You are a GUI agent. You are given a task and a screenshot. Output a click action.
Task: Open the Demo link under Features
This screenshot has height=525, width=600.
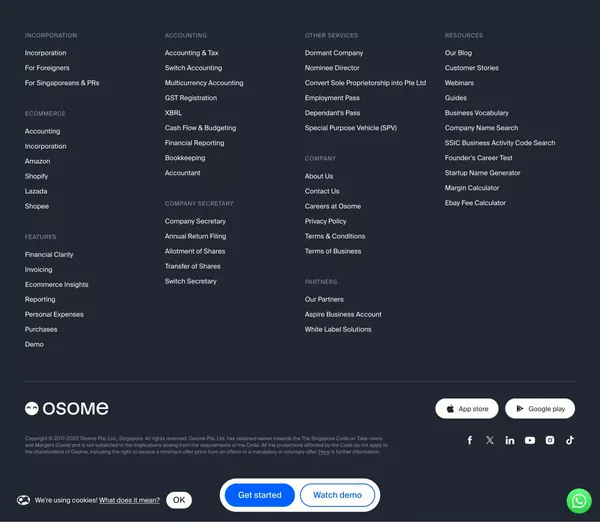click(x=34, y=344)
